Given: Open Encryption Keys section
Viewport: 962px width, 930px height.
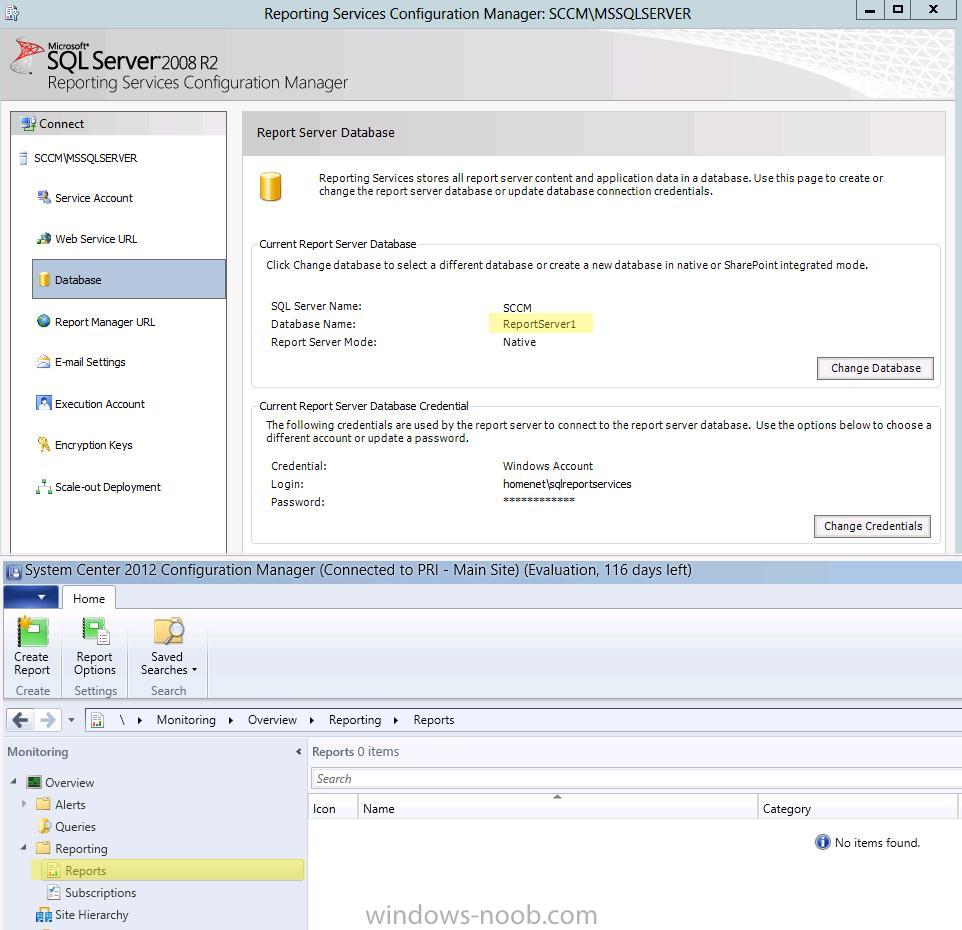Looking at the screenshot, I should (94, 445).
